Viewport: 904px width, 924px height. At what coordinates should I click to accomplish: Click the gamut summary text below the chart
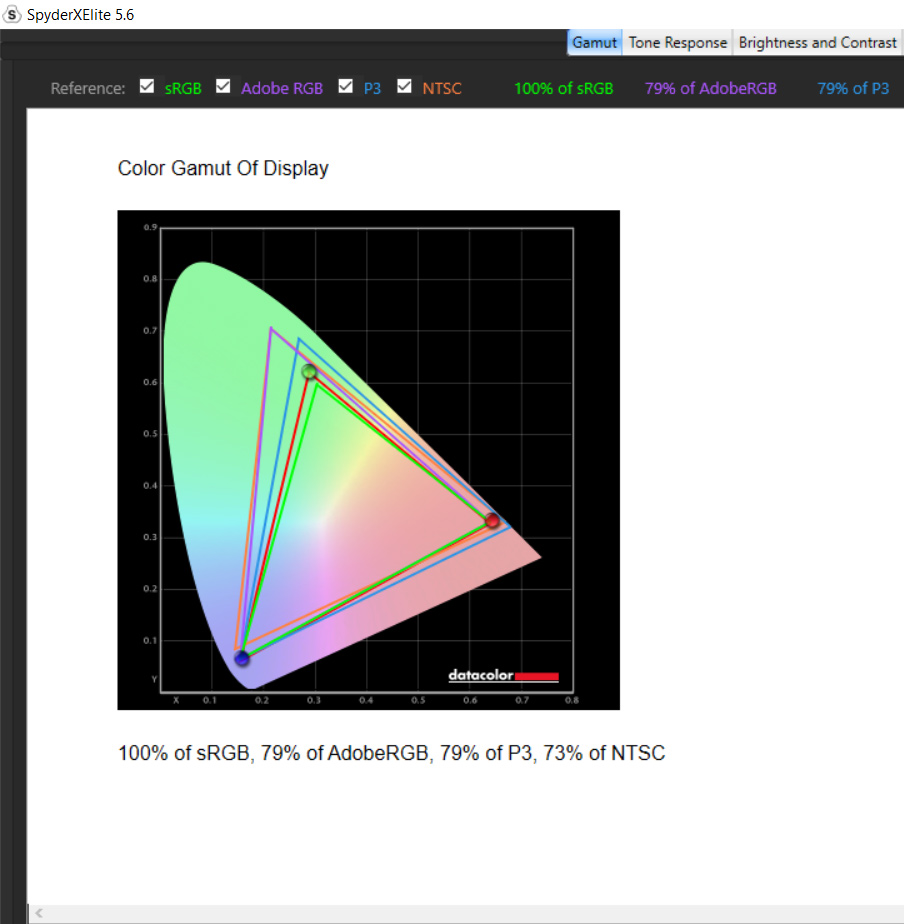(x=391, y=753)
